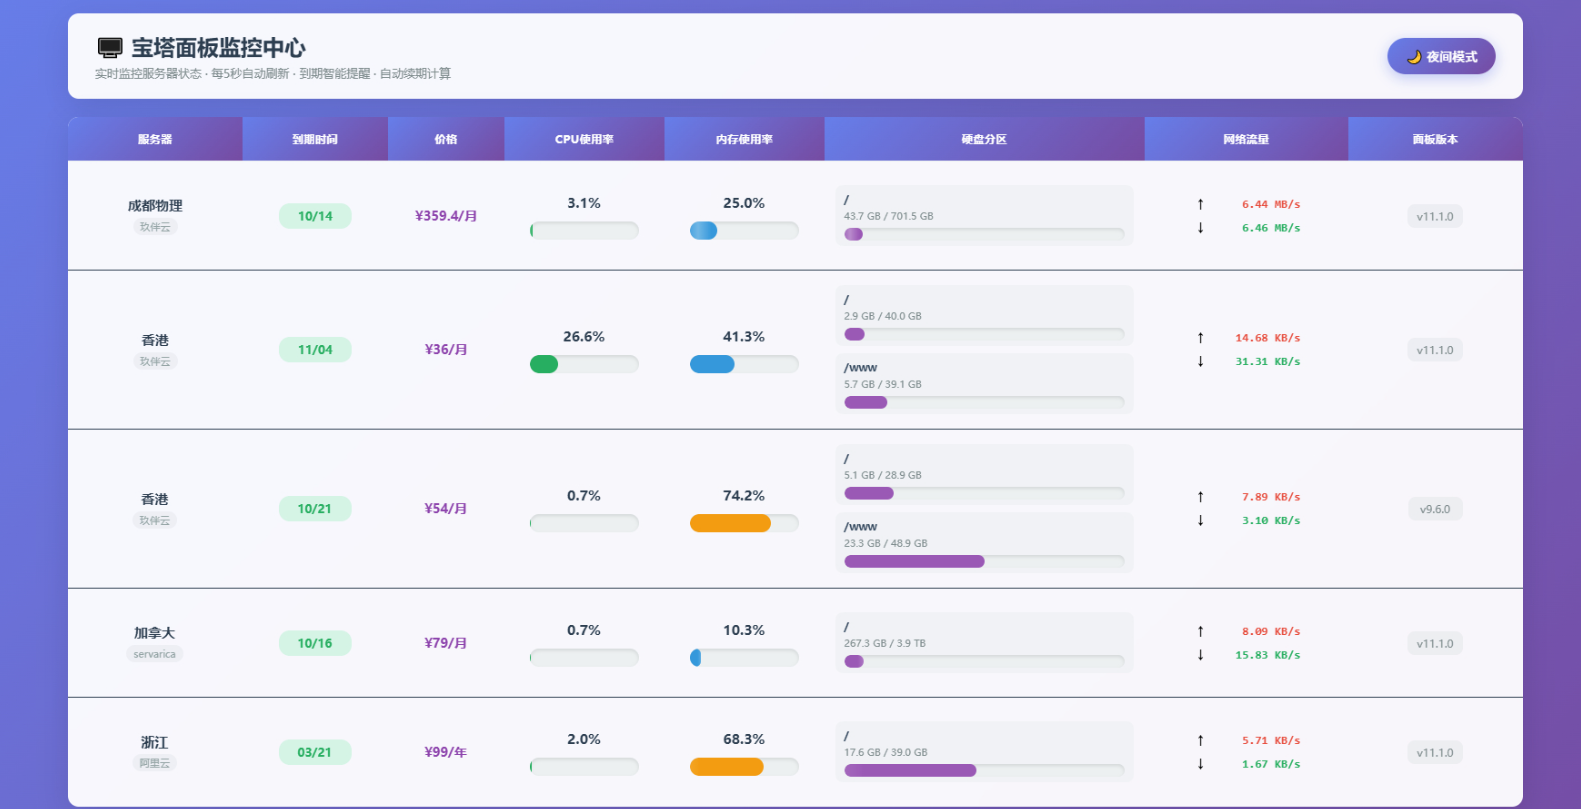Click the ¥359.4/月 price text

tap(446, 216)
